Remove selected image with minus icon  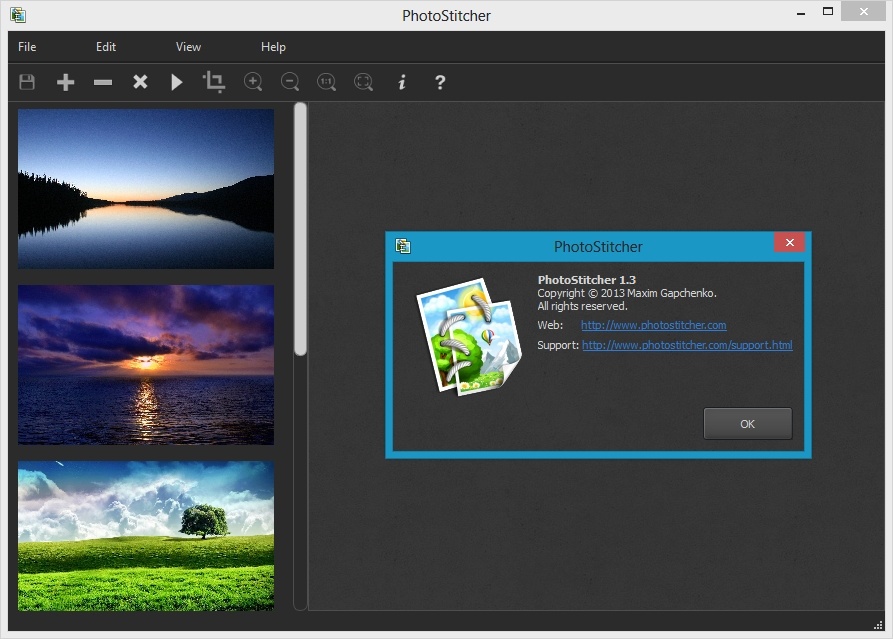[x=103, y=82]
